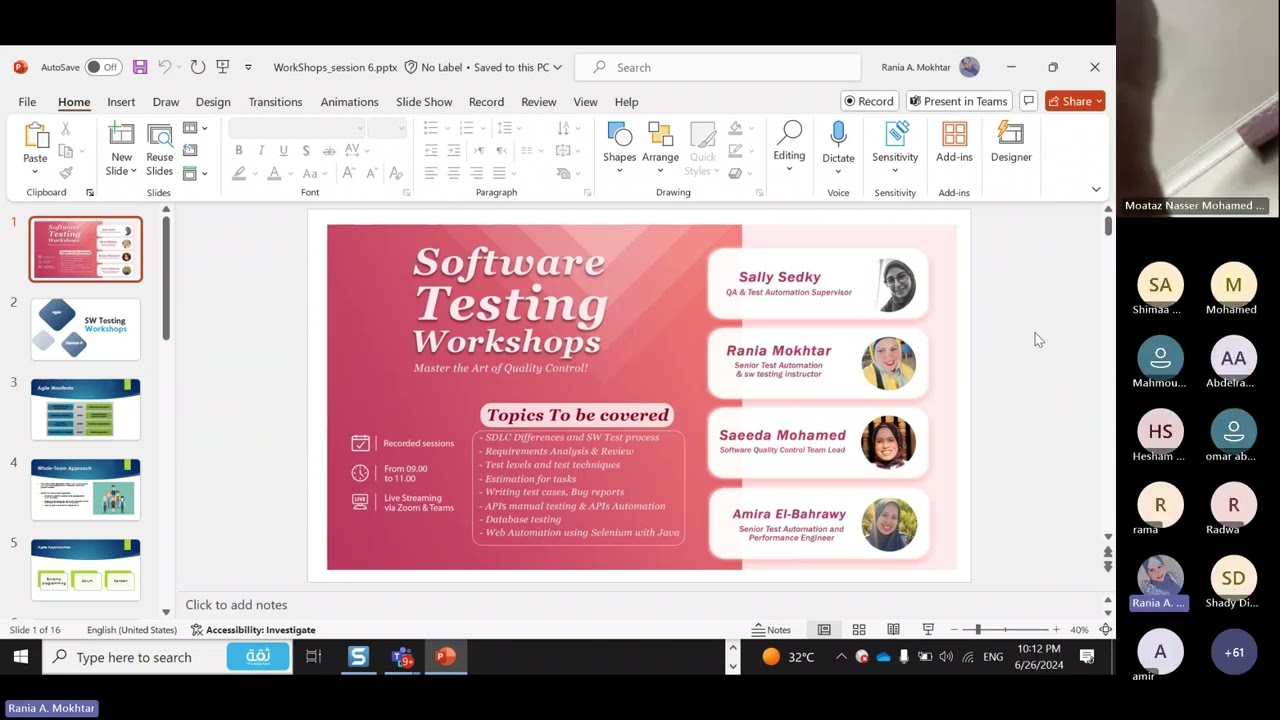This screenshot has height=720, width=1280.
Task: Open the font name combo box
Action: pyautogui.click(x=296, y=128)
